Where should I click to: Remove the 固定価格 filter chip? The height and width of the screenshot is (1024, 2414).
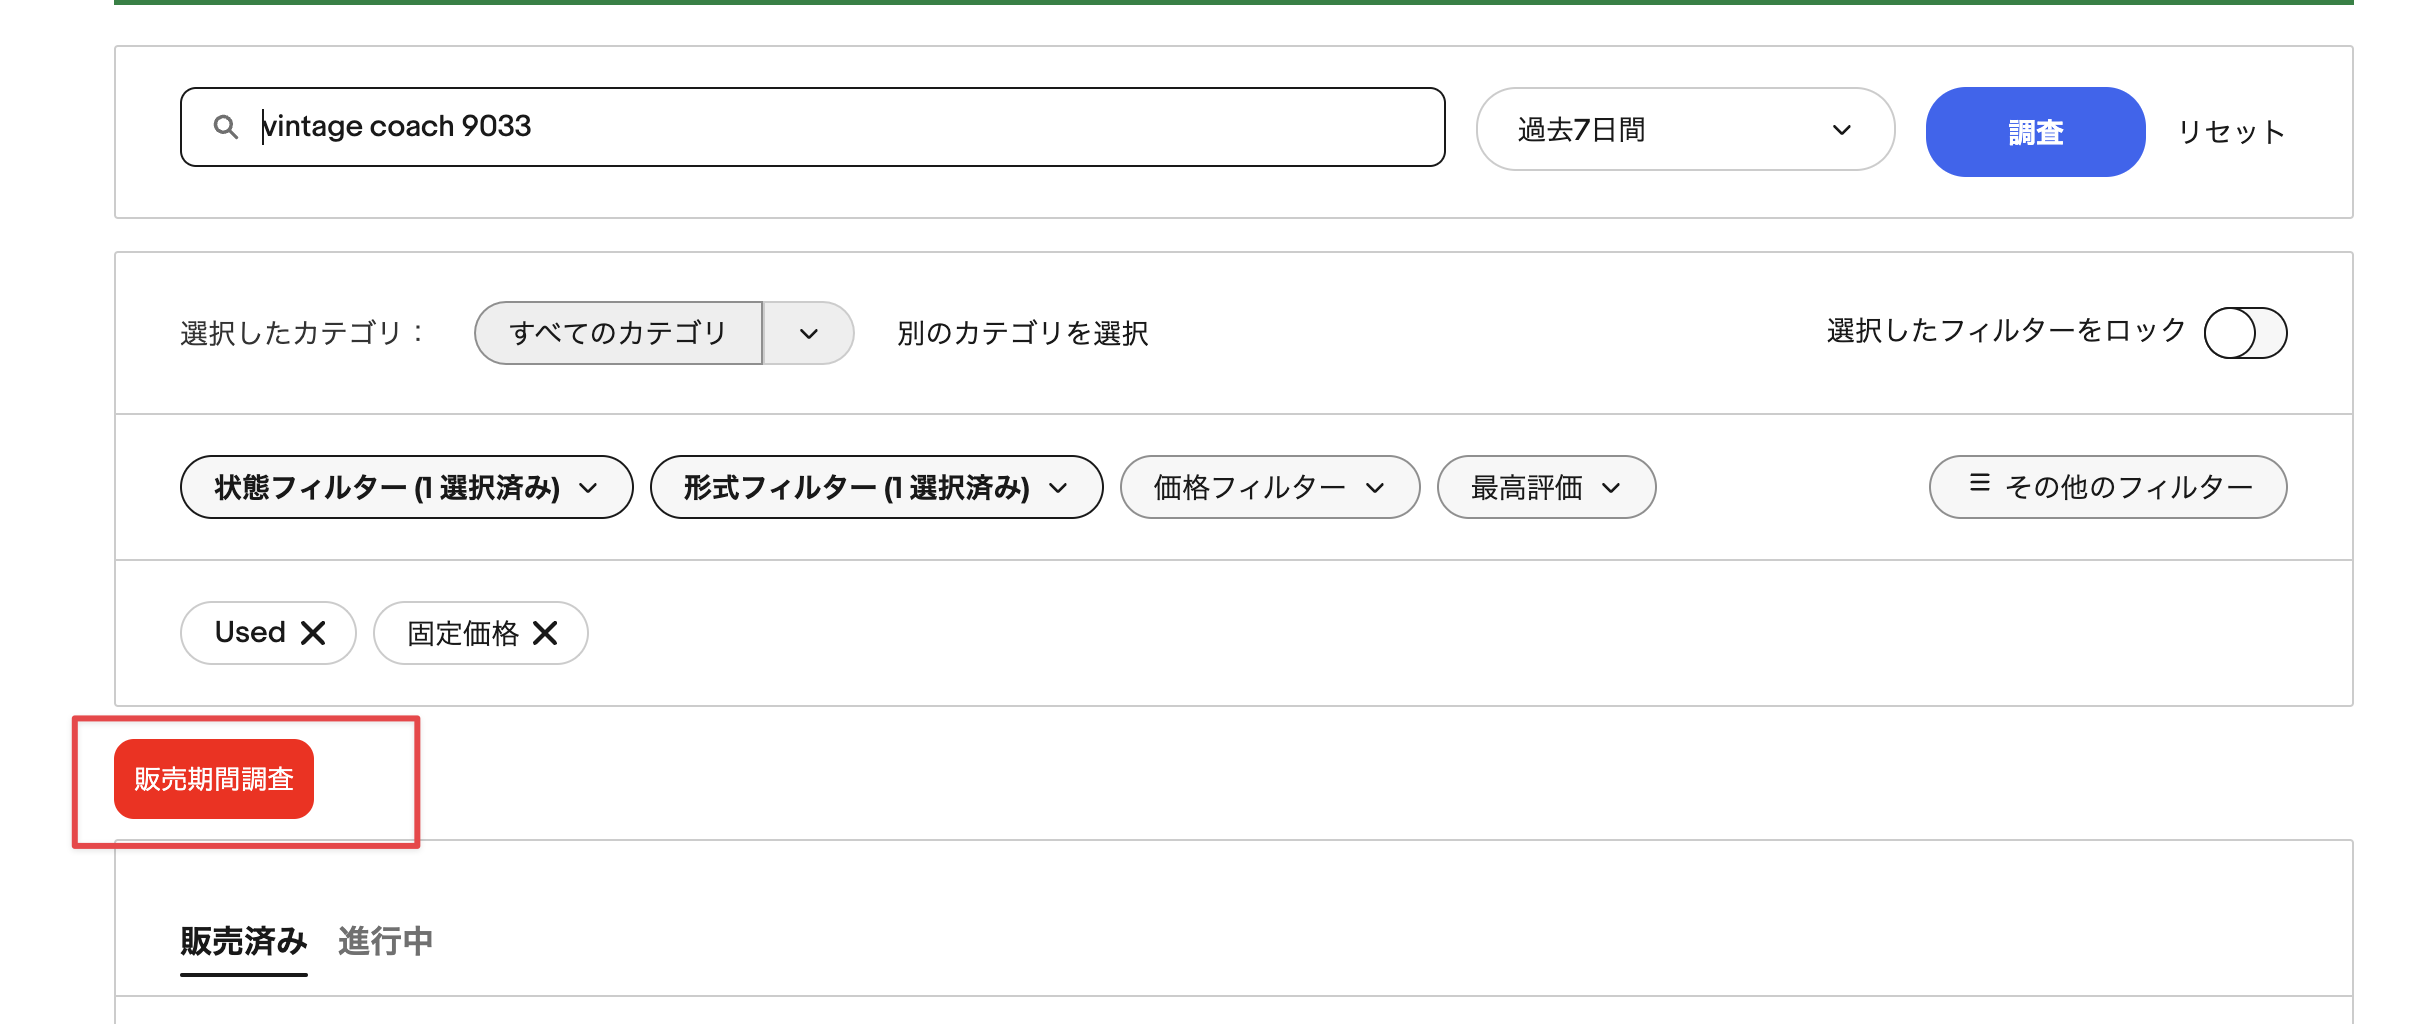point(545,633)
